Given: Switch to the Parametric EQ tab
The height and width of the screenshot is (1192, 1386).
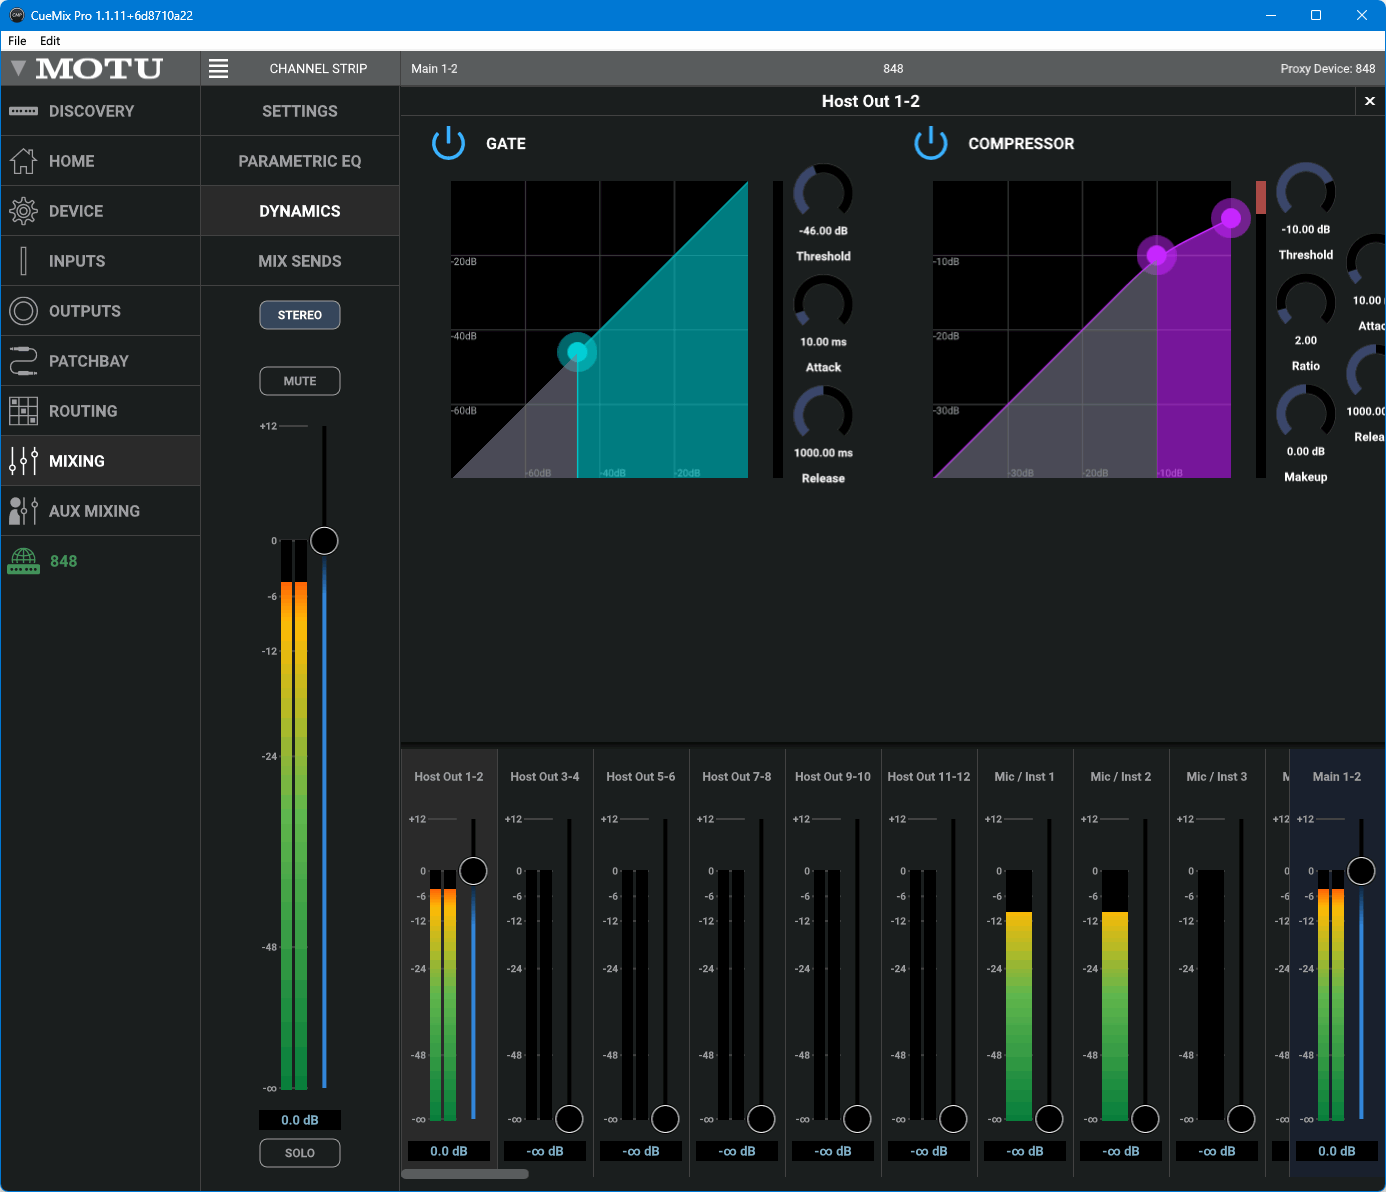Looking at the screenshot, I should point(300,161).
